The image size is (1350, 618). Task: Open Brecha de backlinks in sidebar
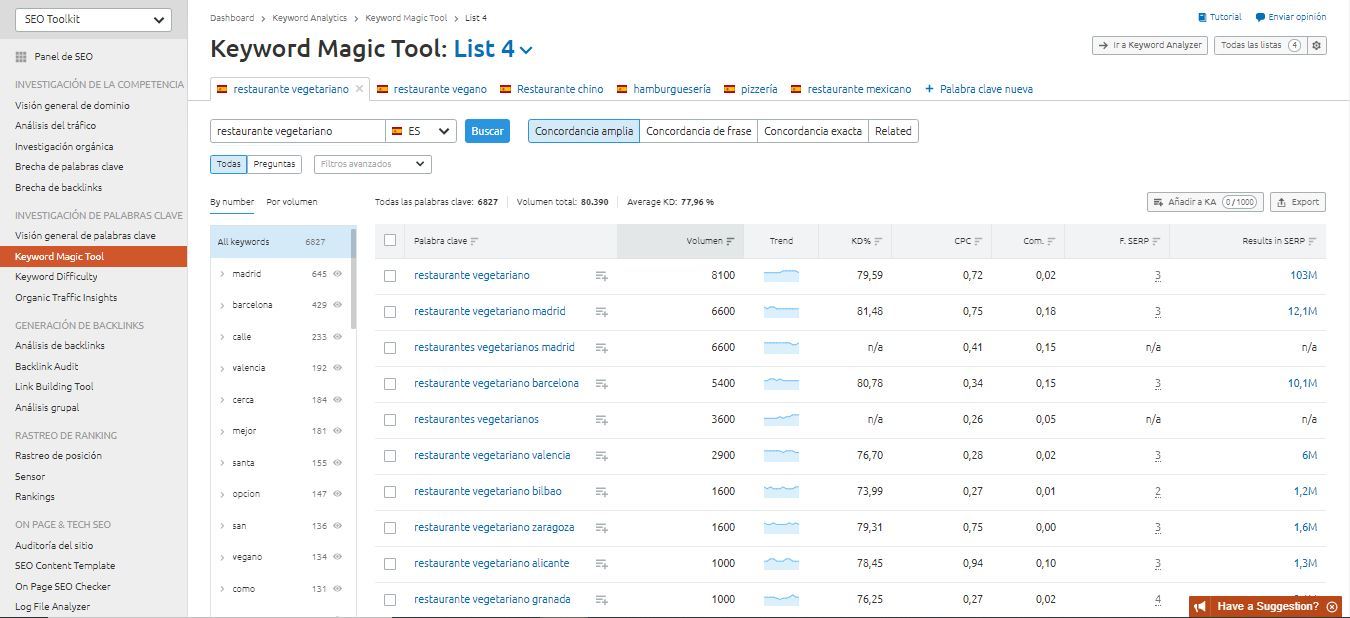tap(58, 187)
